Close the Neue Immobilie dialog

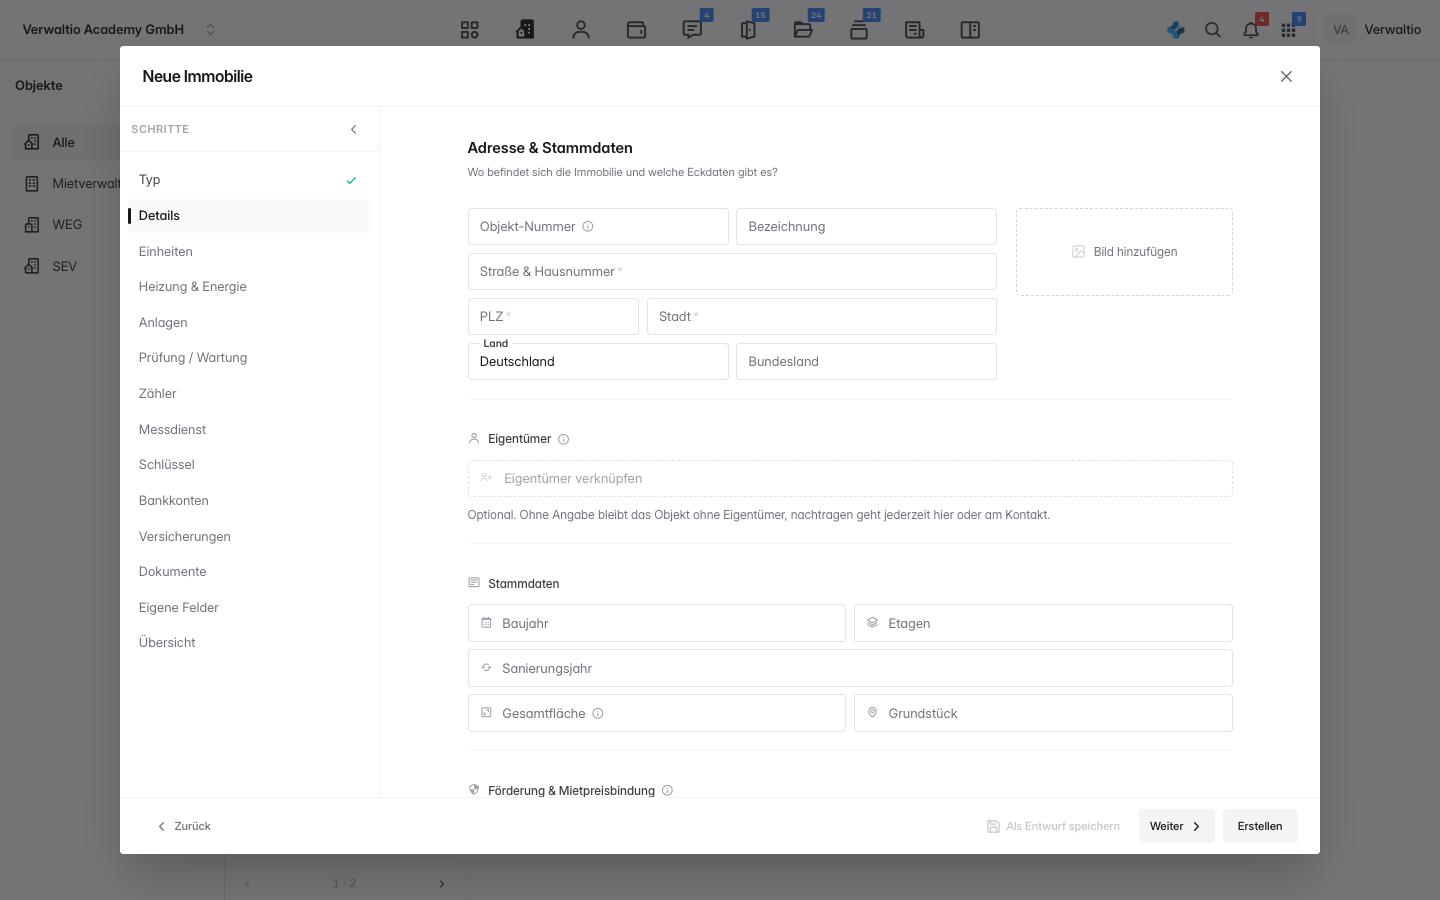(x=1286, y=77)
